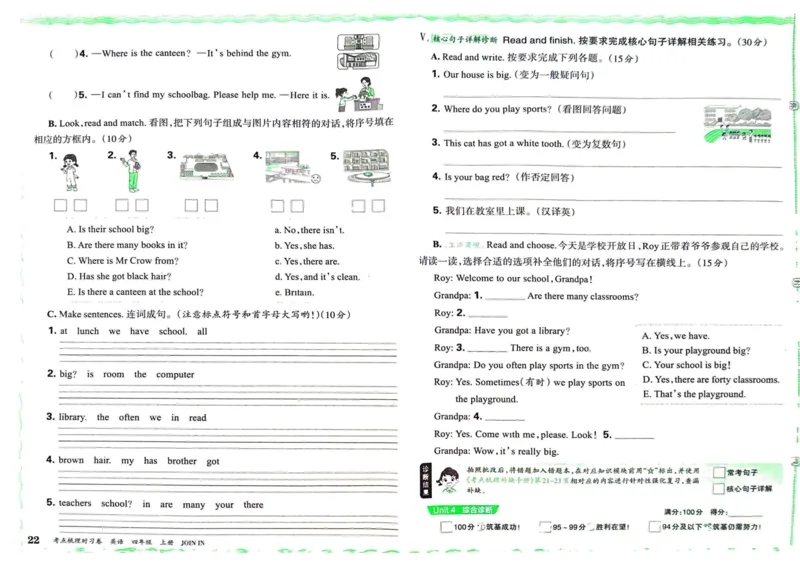Click the 得分 score blank

coord(745,512)
